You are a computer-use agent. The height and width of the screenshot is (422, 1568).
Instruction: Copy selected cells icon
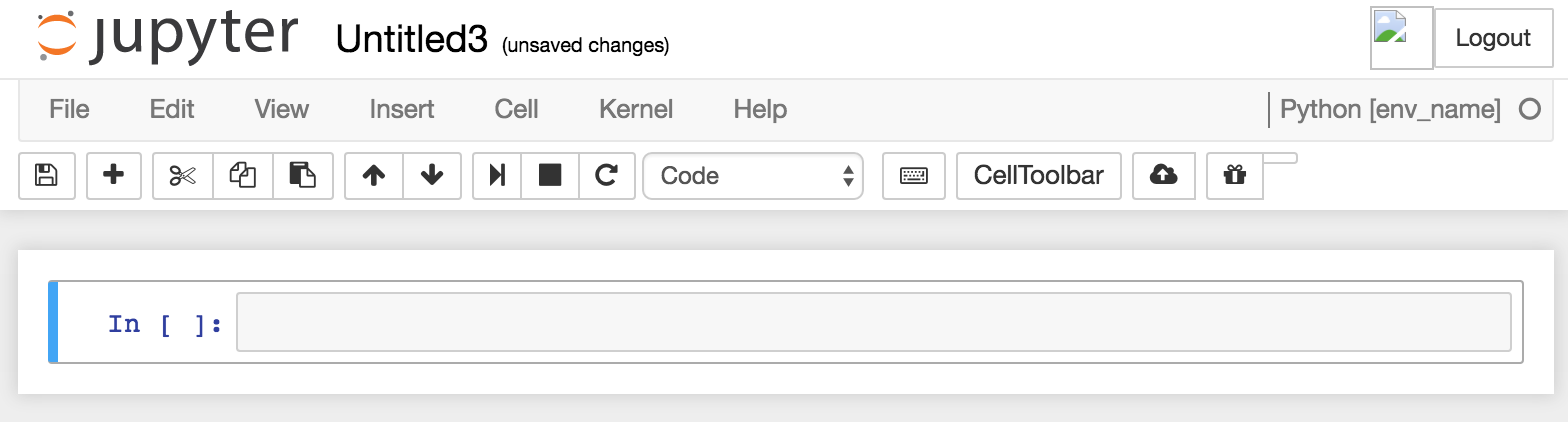click(243, 176)
